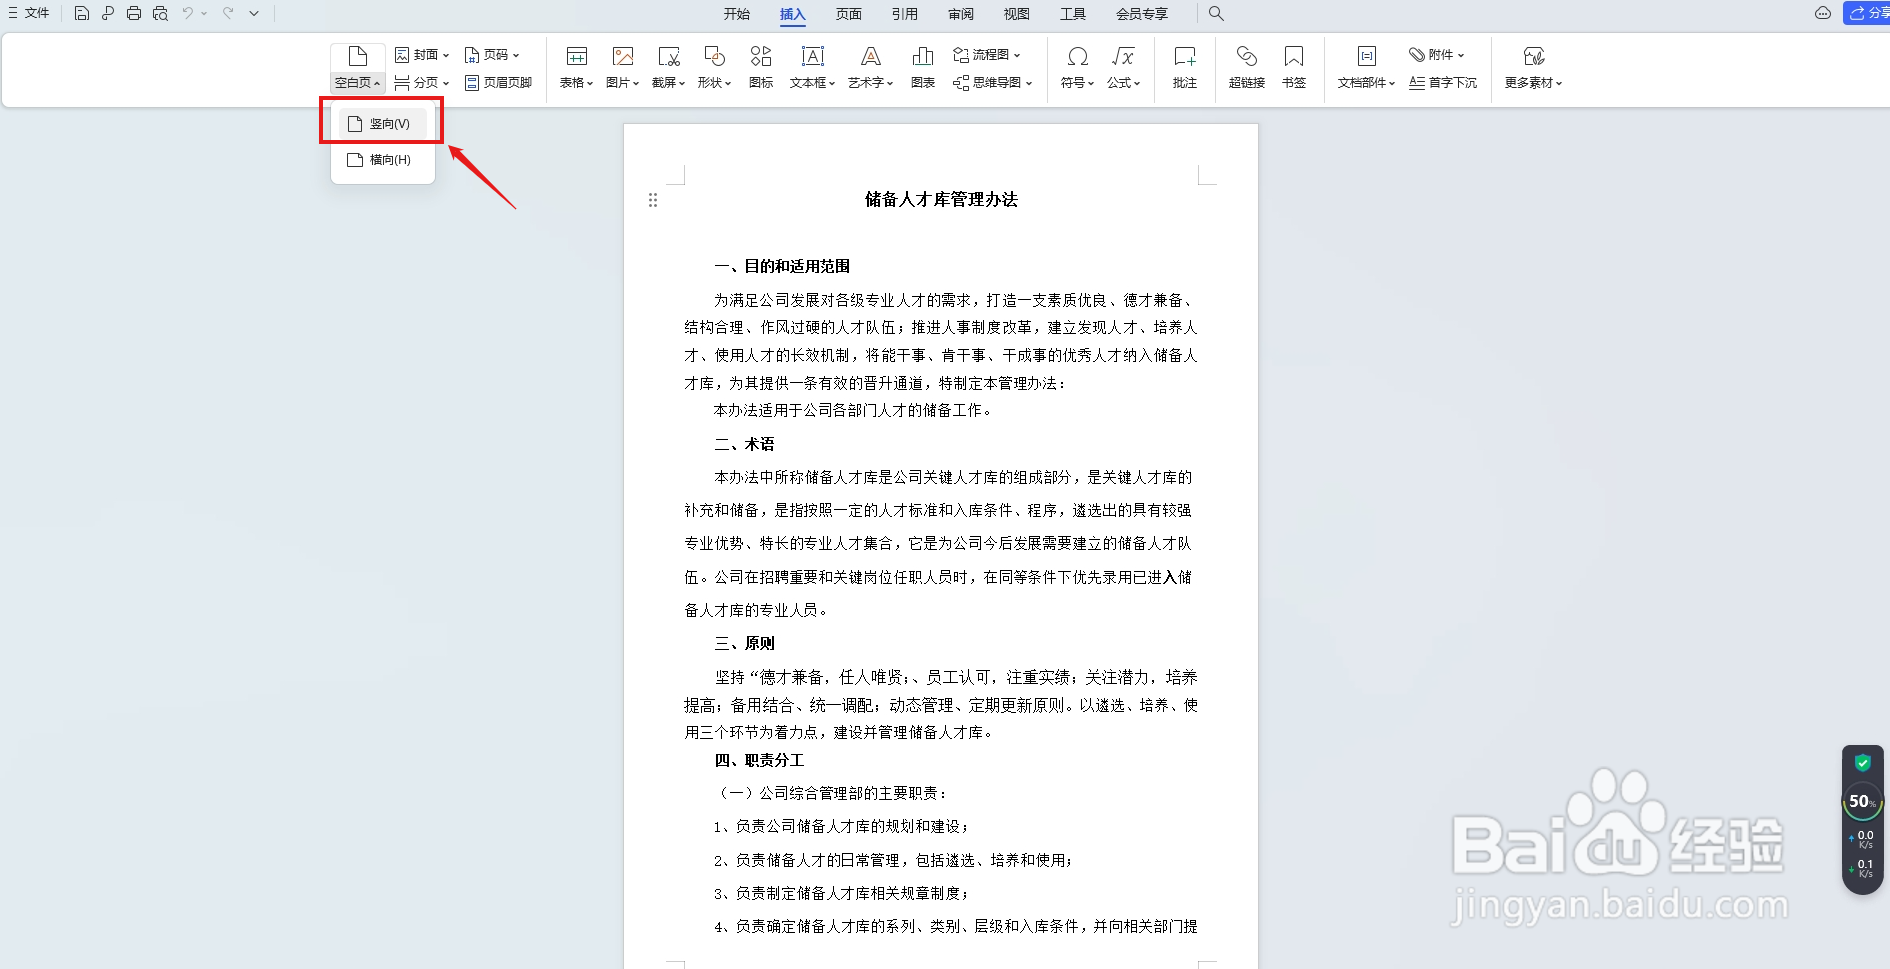Click the heading 一、目的和适用范围
Image resolution: width=1890 pixels, height=969 pixels.
click(782, 266)
